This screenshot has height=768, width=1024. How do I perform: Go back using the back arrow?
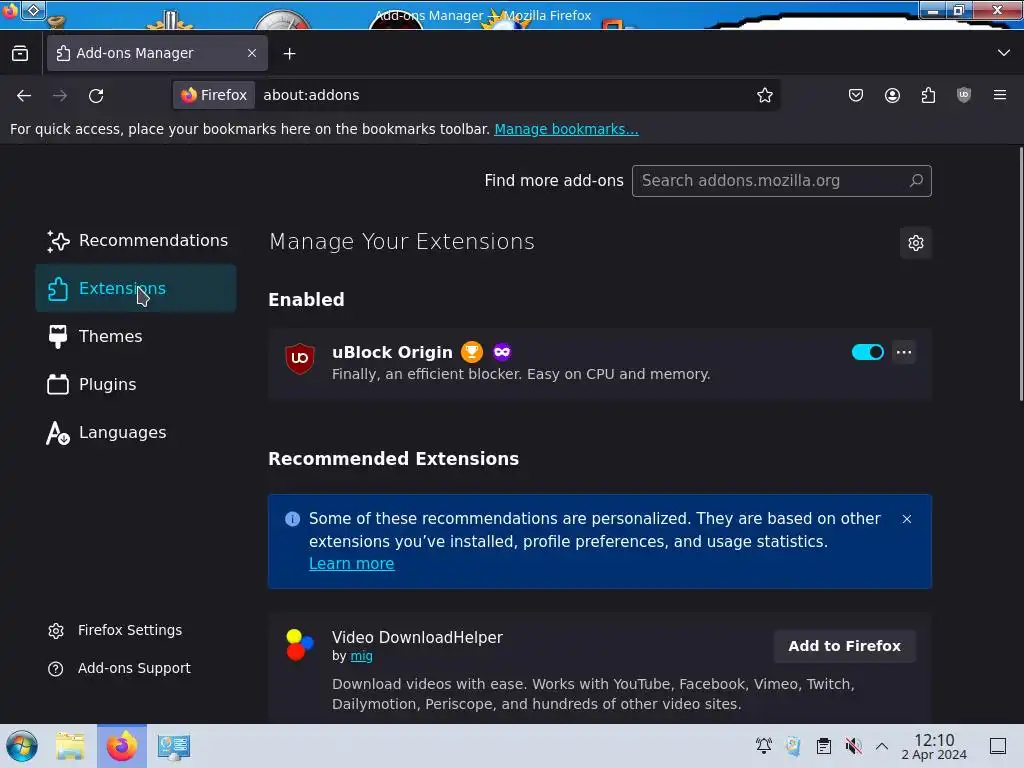(x=24, y=95)
